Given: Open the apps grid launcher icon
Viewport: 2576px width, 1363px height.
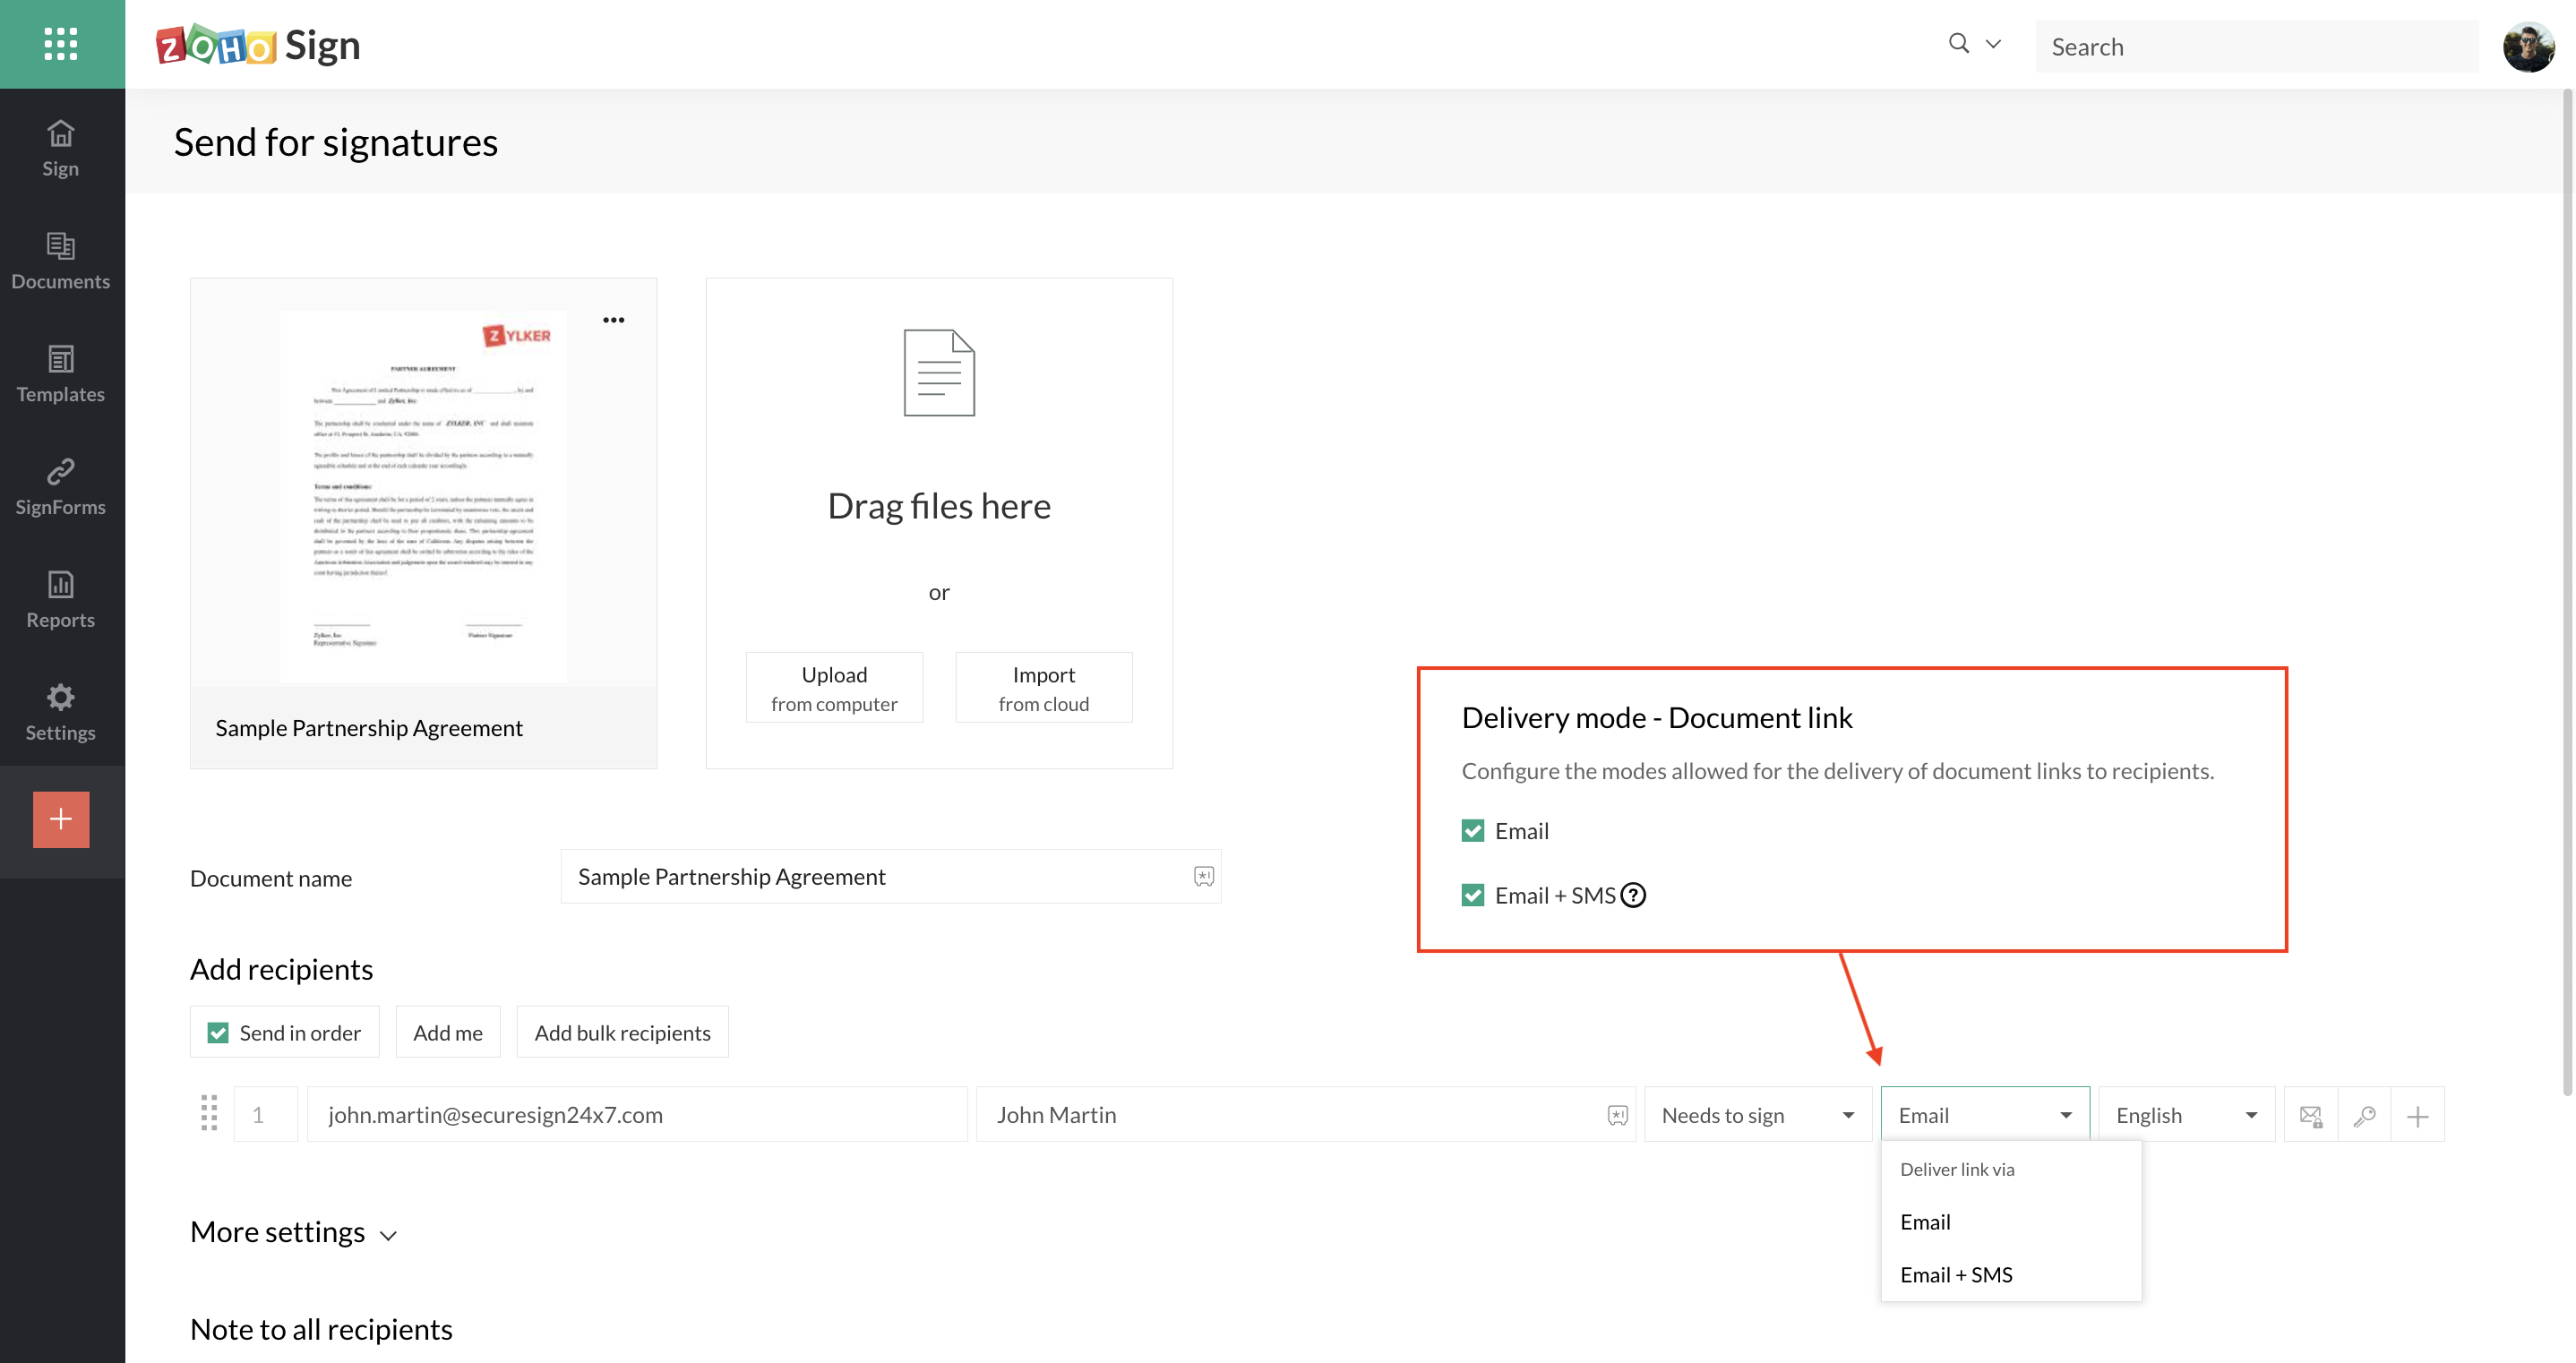Looking at the screenshot, I should point(61,44).
